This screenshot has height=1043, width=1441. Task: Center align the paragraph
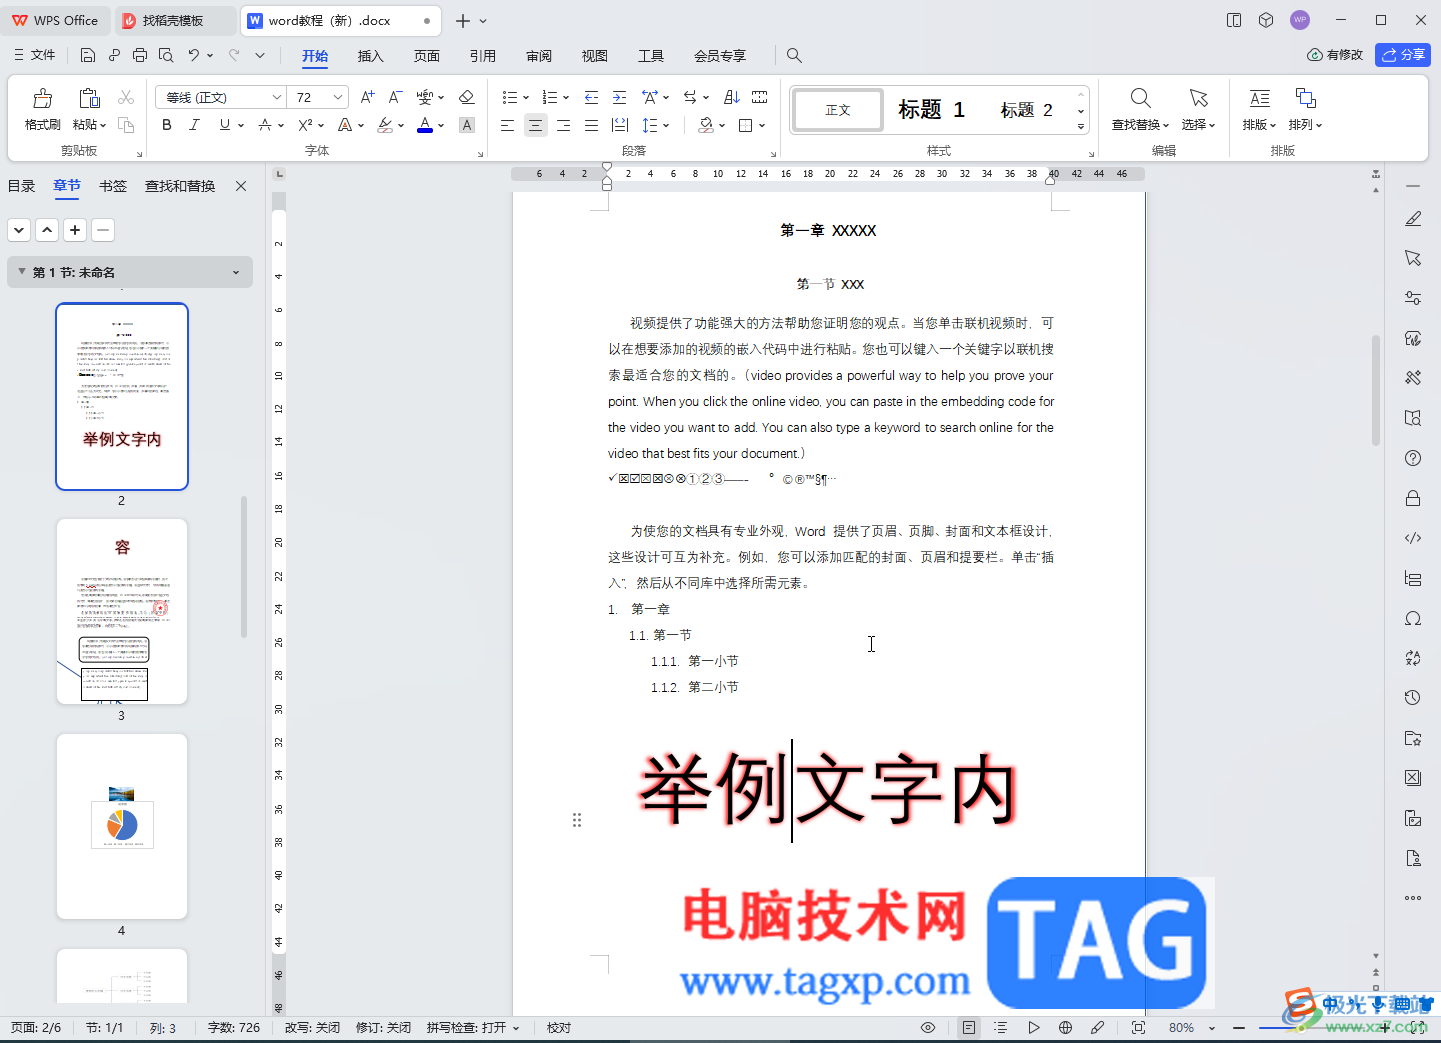535,125
